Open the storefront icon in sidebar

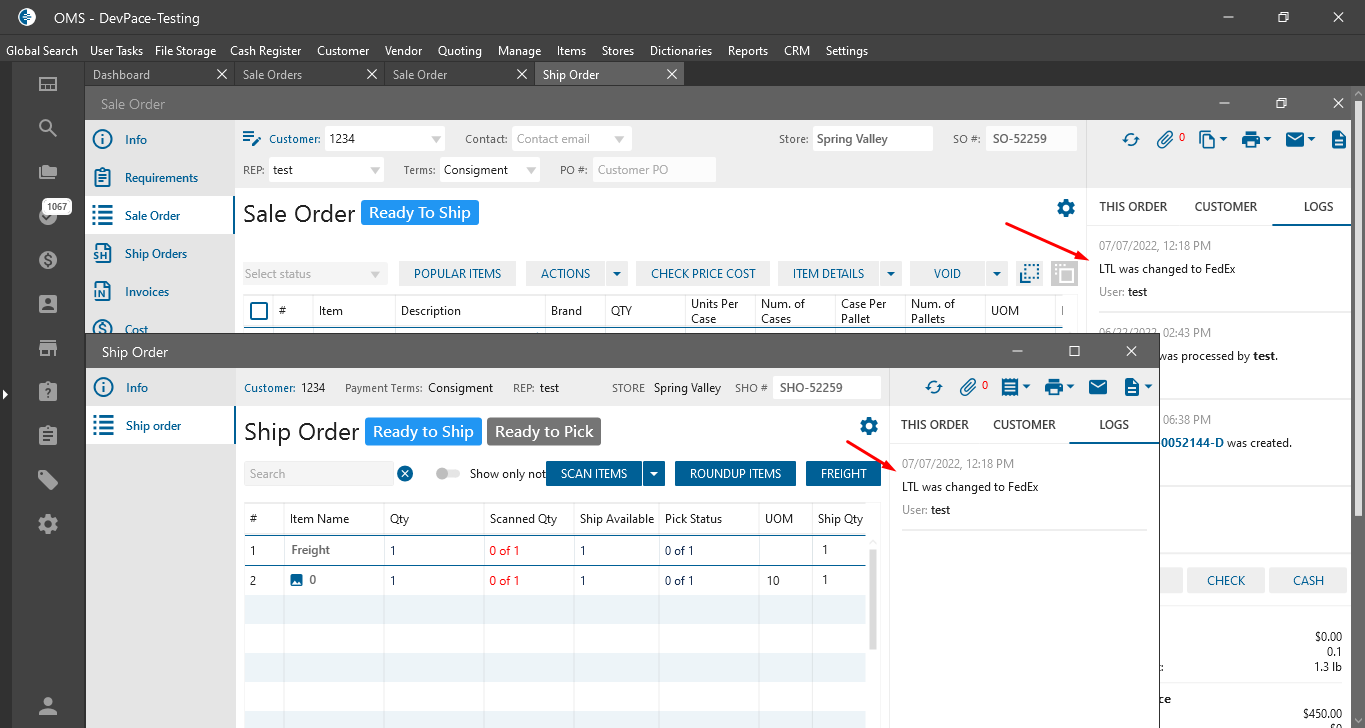pos(48,348)
